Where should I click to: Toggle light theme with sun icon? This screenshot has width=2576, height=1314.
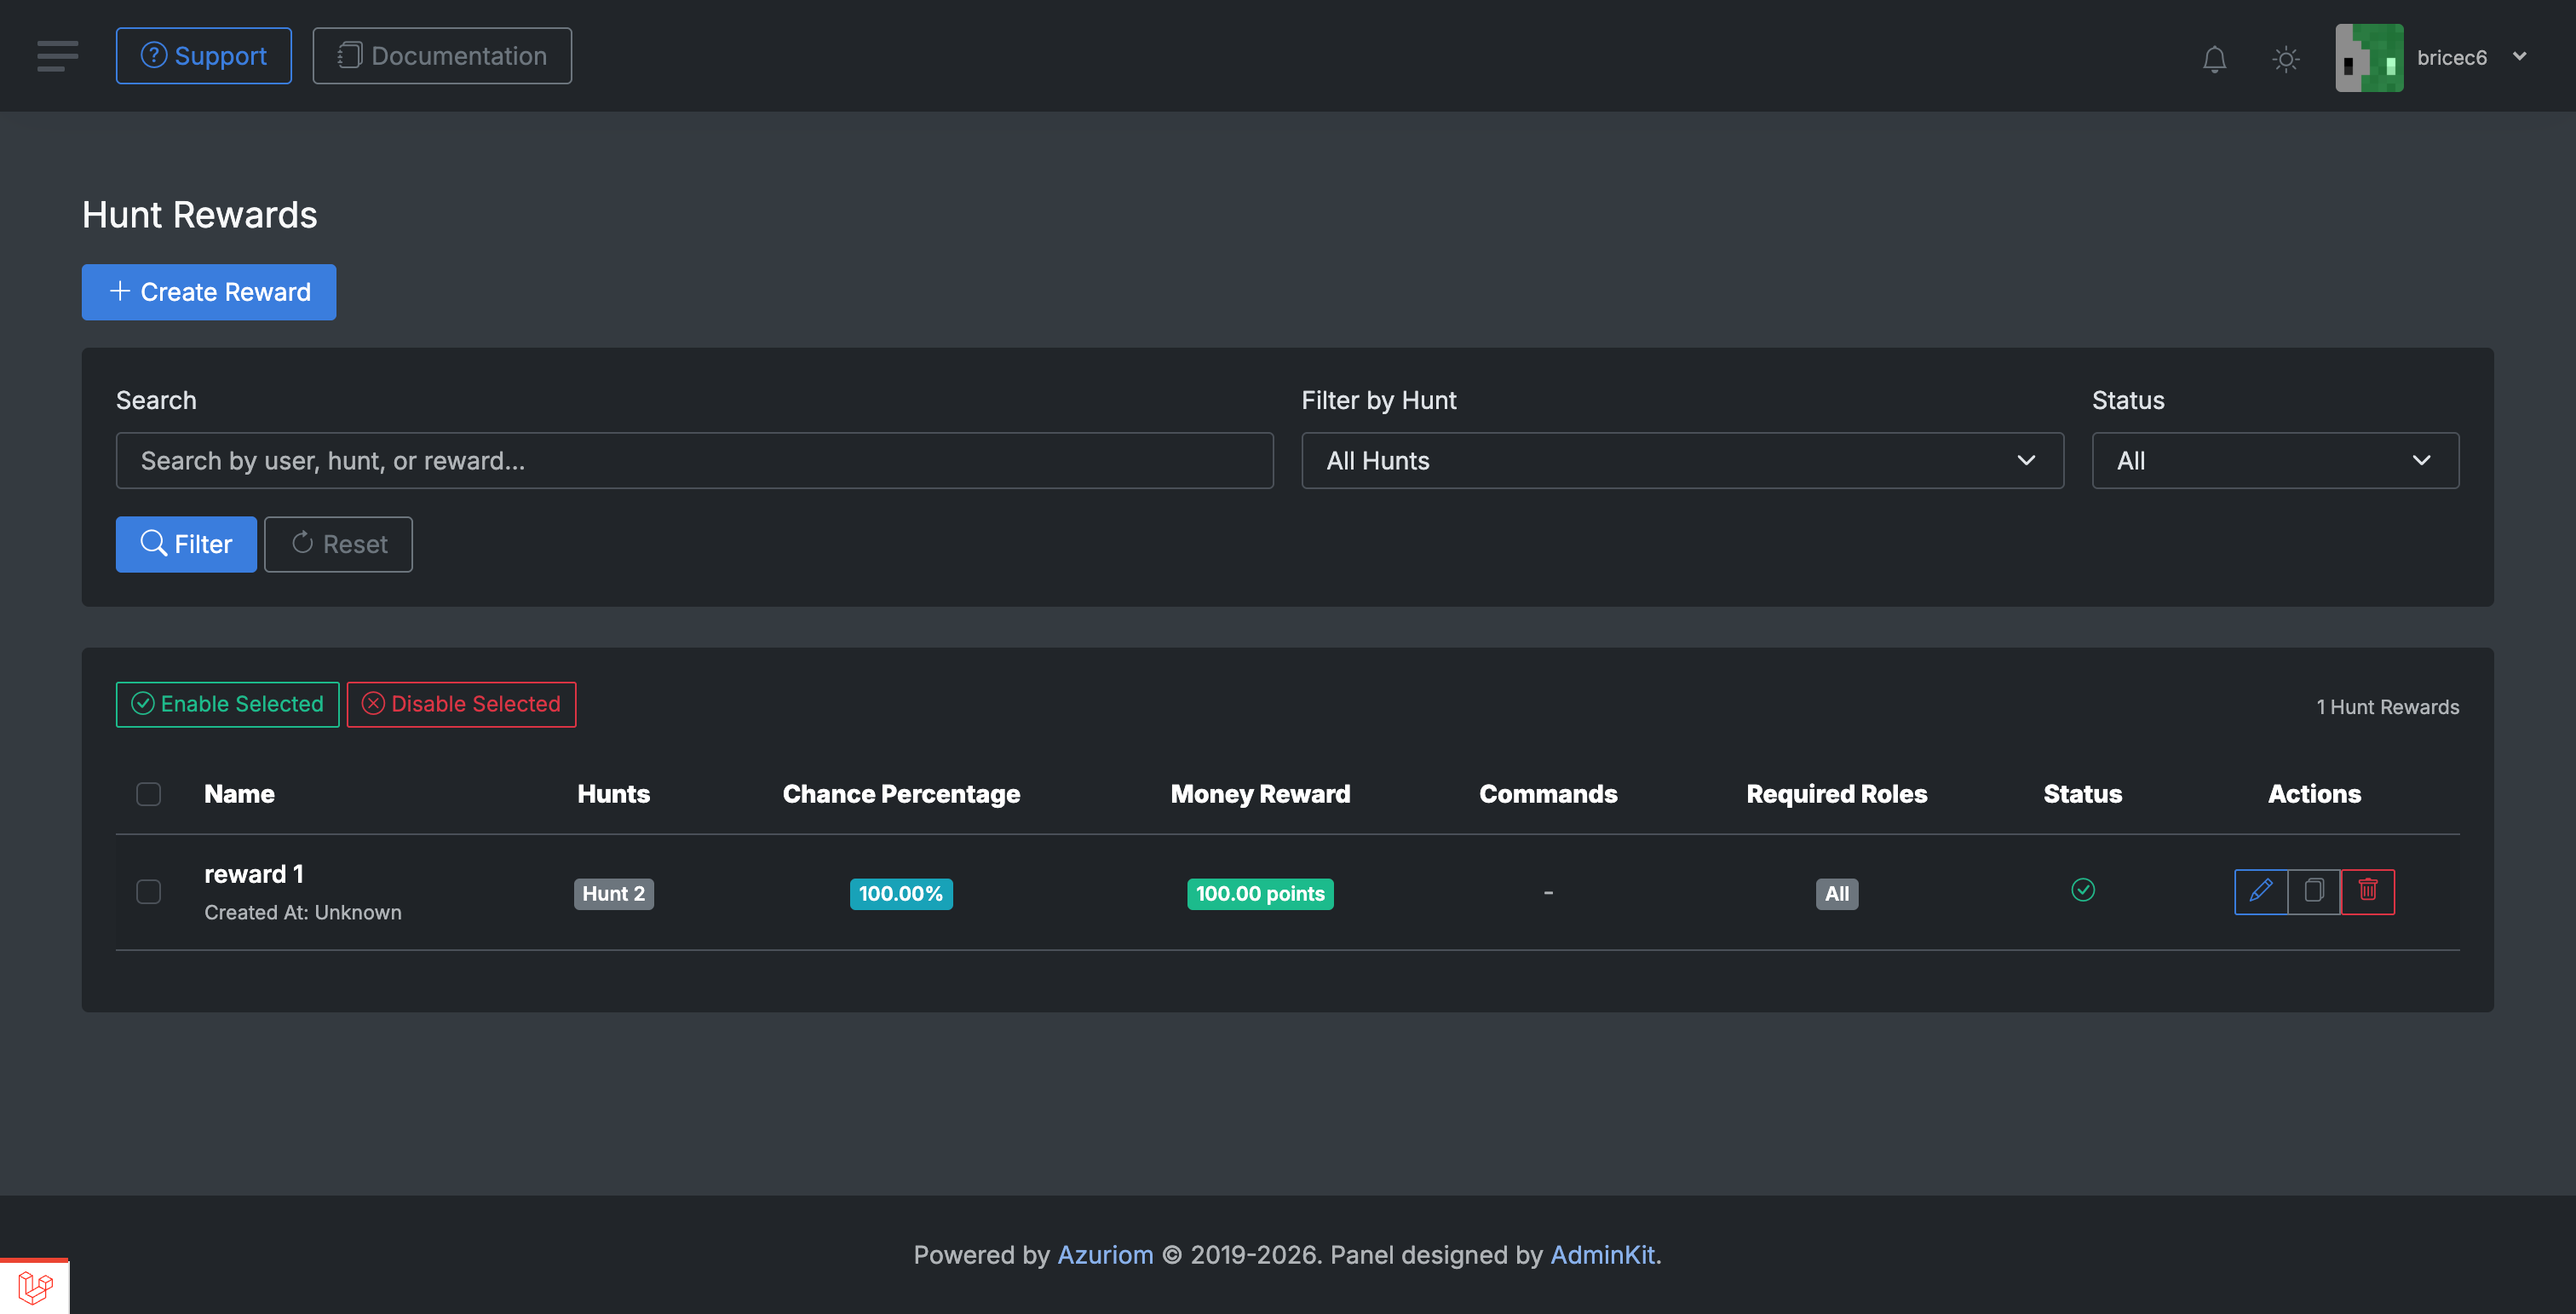2285,59
